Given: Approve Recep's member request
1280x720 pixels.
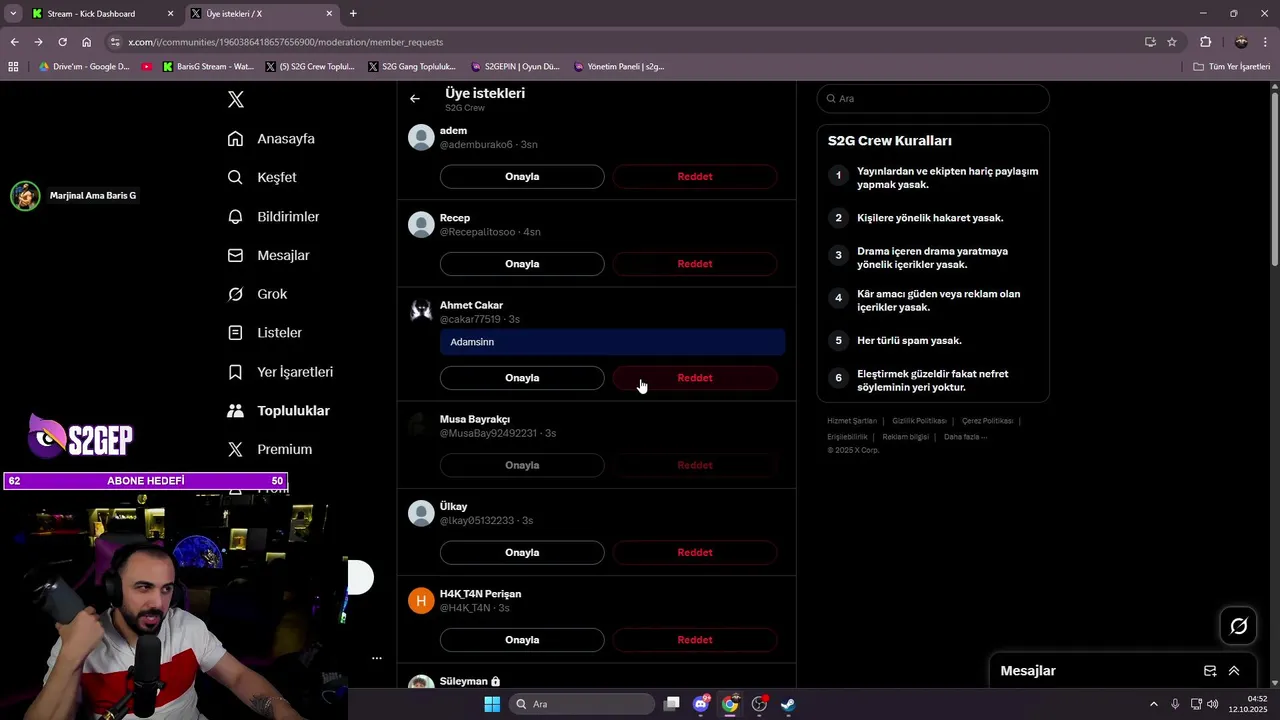Looking at the screenshot, I should coord(522,264).
